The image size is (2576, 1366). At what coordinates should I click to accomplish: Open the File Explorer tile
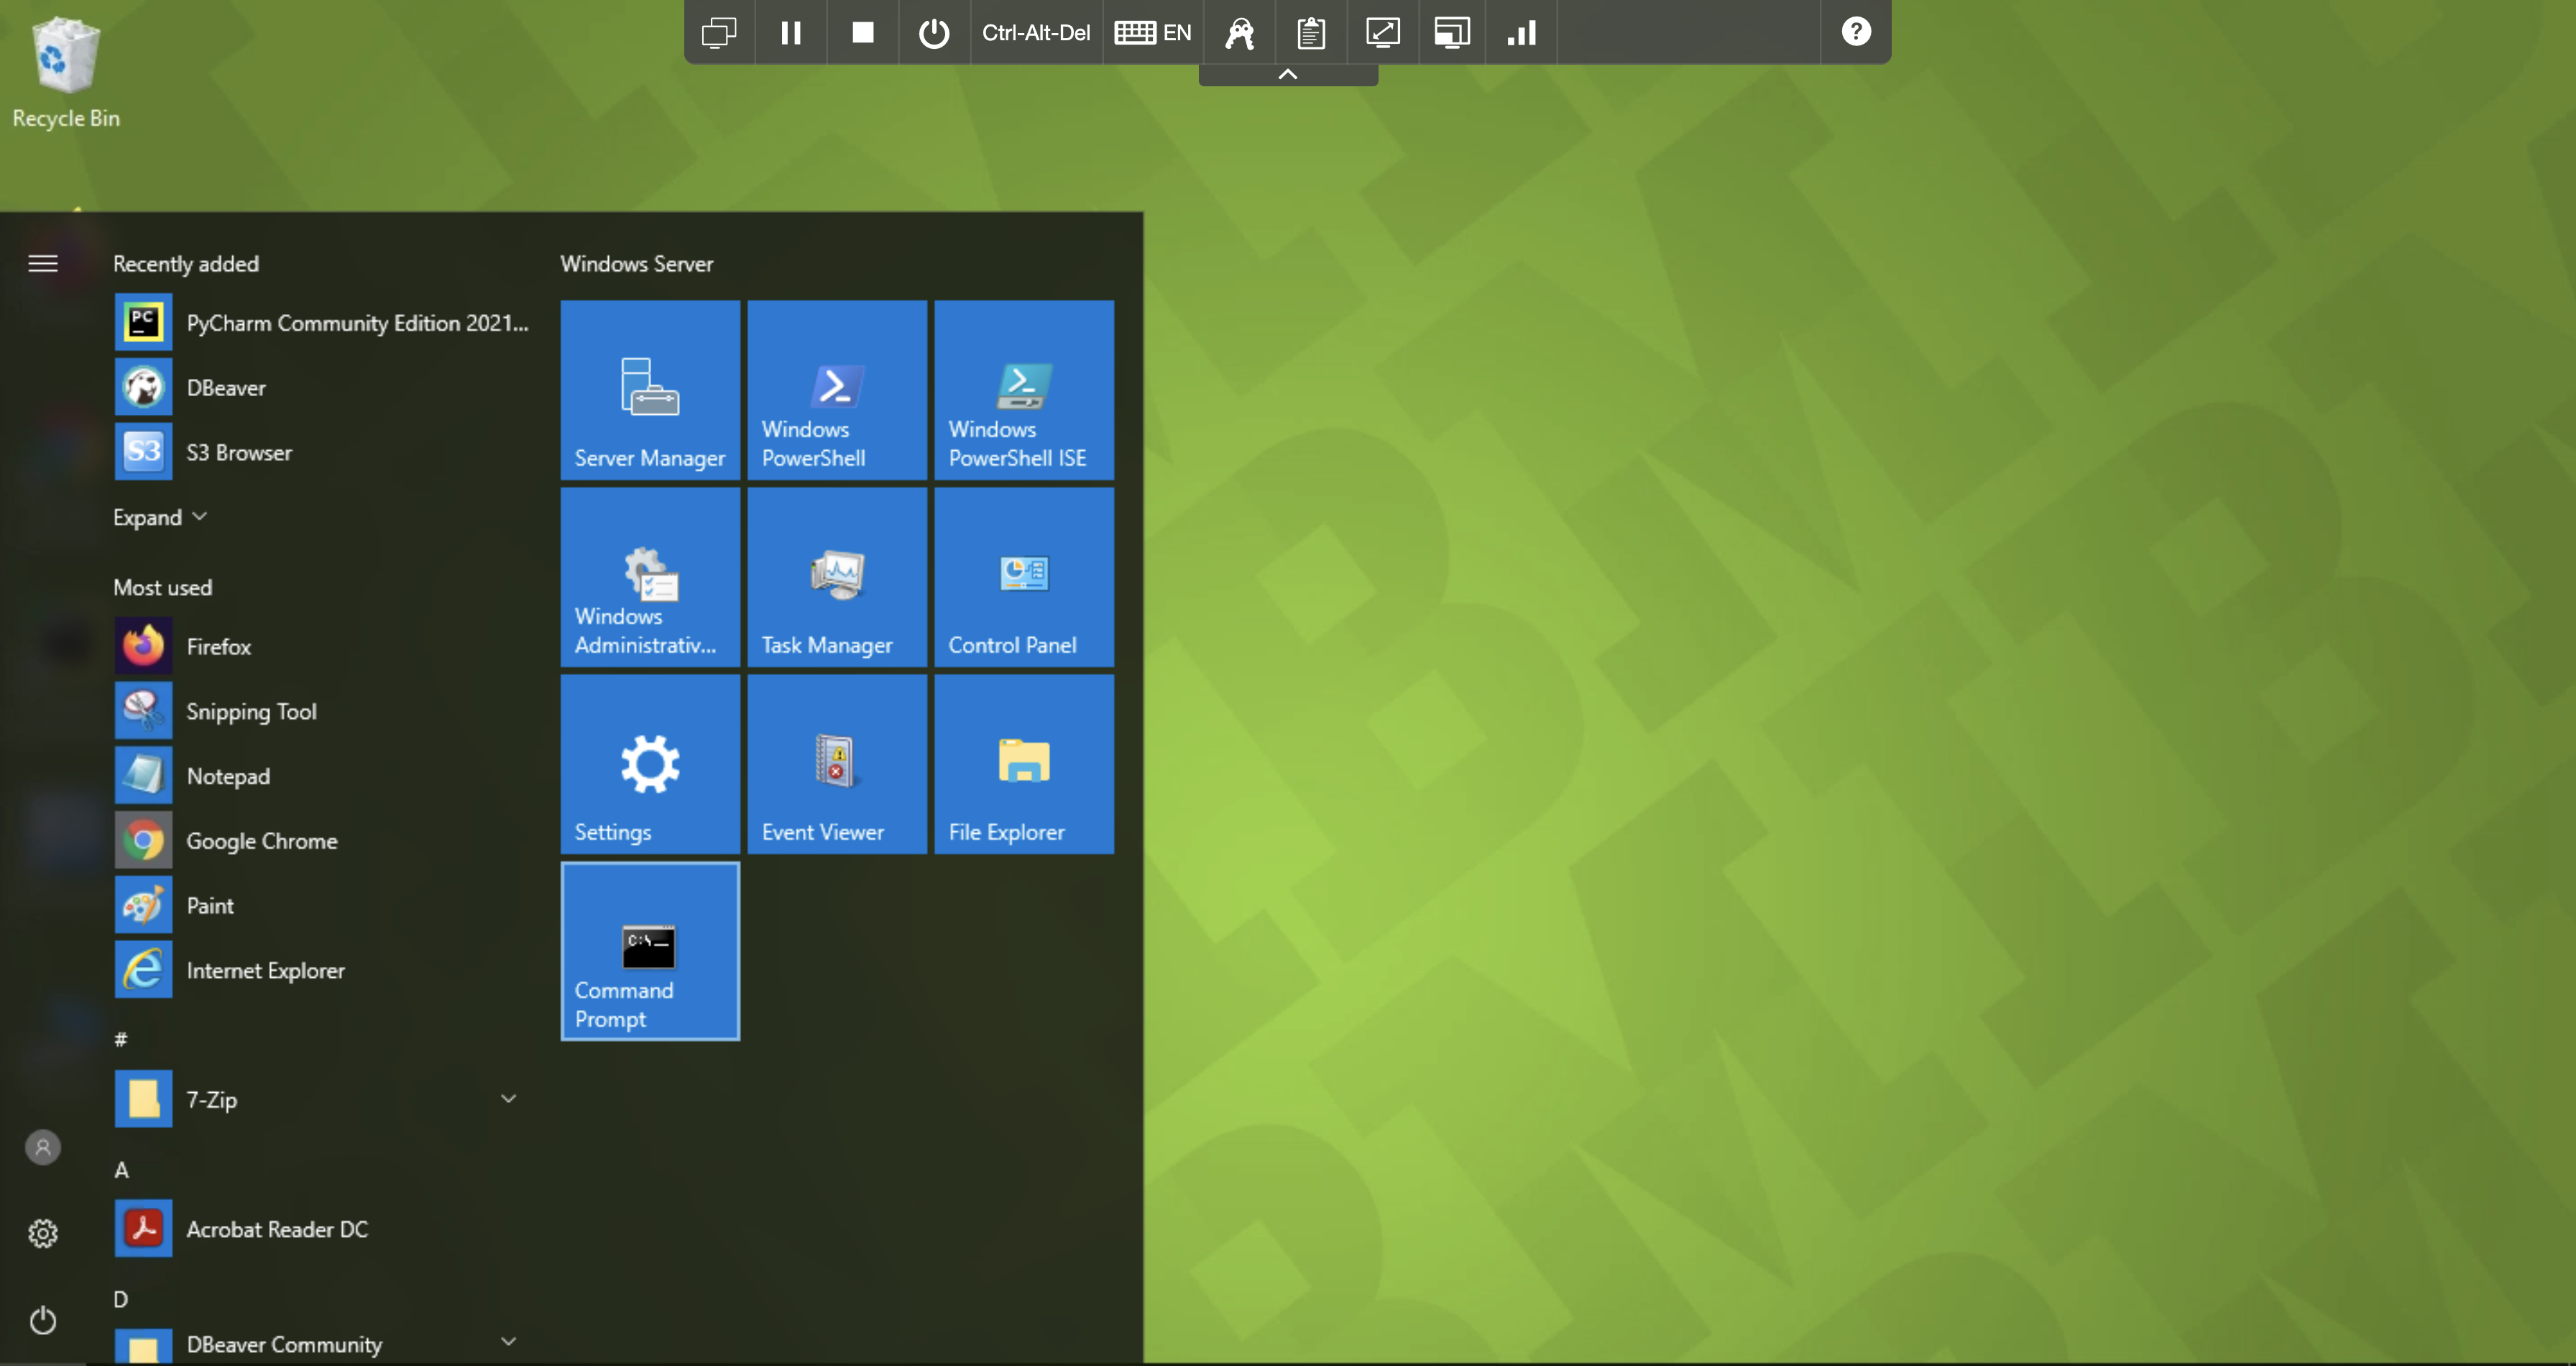click(x=1024, y=764)
